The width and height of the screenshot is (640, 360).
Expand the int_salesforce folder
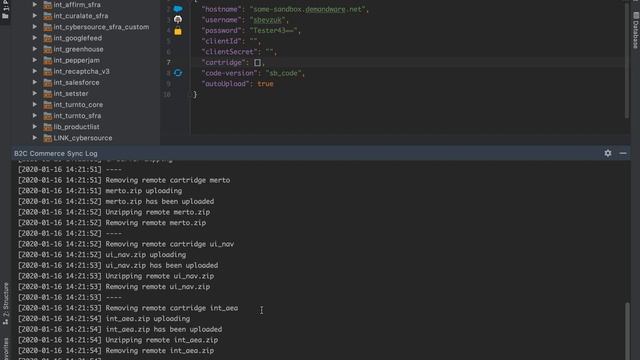pyautogui.click(x=35, y=82)
